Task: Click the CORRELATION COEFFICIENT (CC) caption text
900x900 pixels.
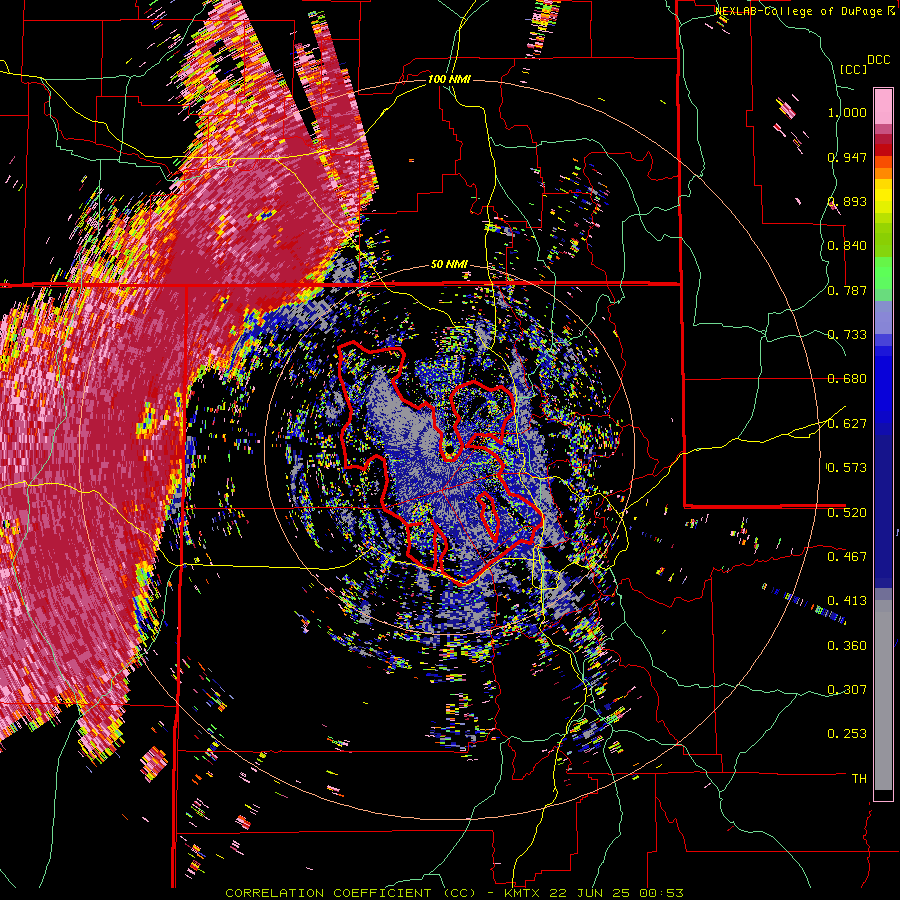Action: tap(351, 893)
